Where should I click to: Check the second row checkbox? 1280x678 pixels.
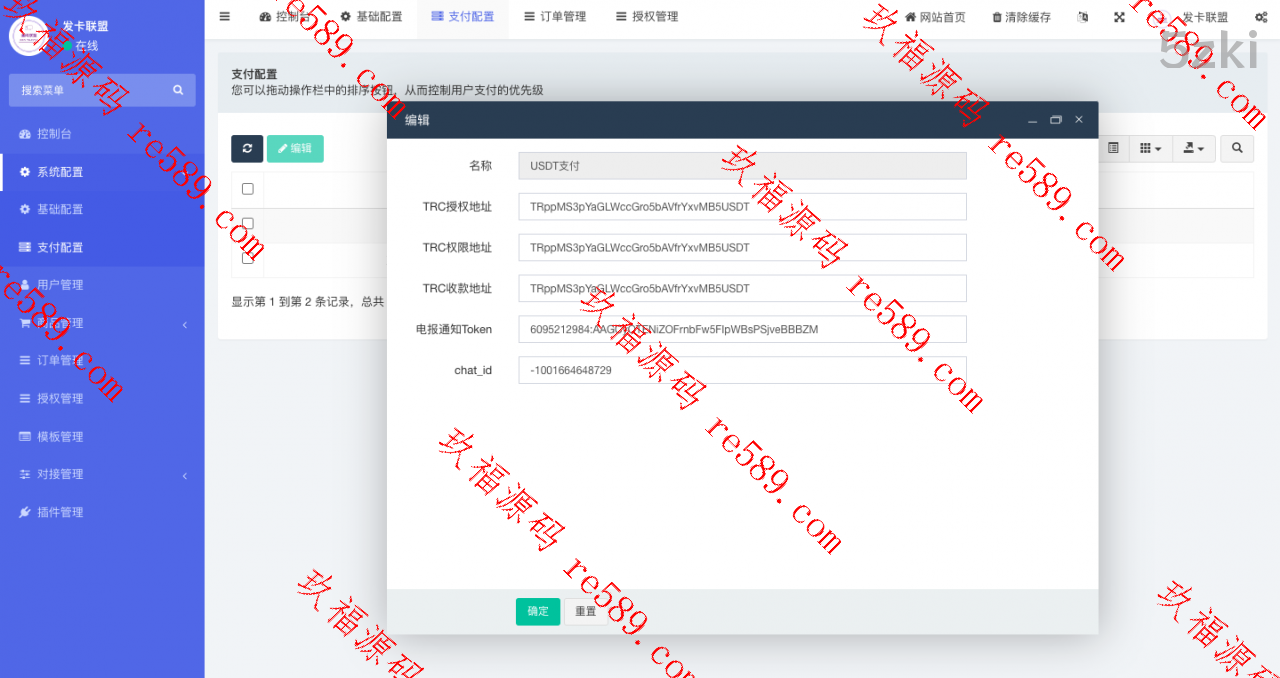click(x=248, y=258)
